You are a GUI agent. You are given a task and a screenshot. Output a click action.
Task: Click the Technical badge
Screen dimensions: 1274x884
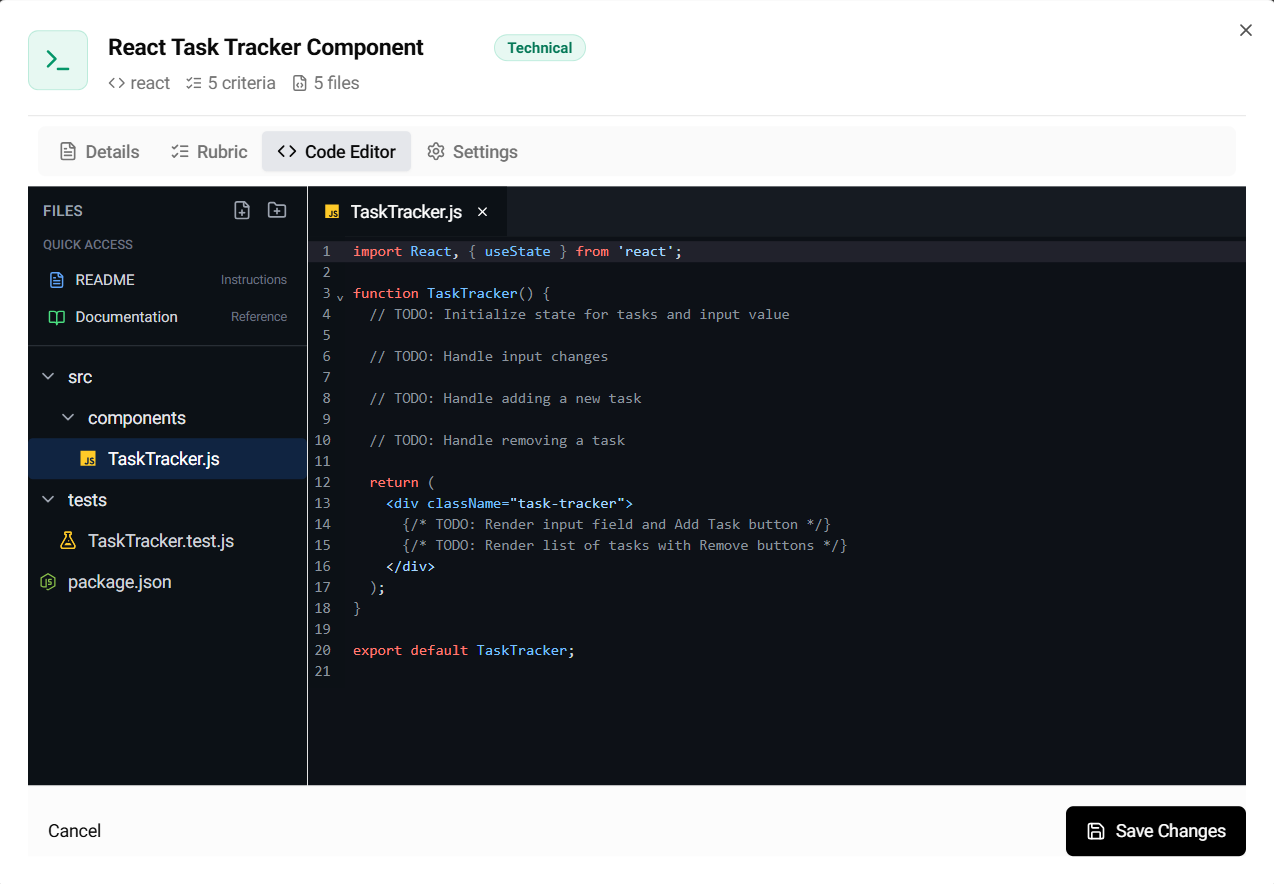coord(539,48)
